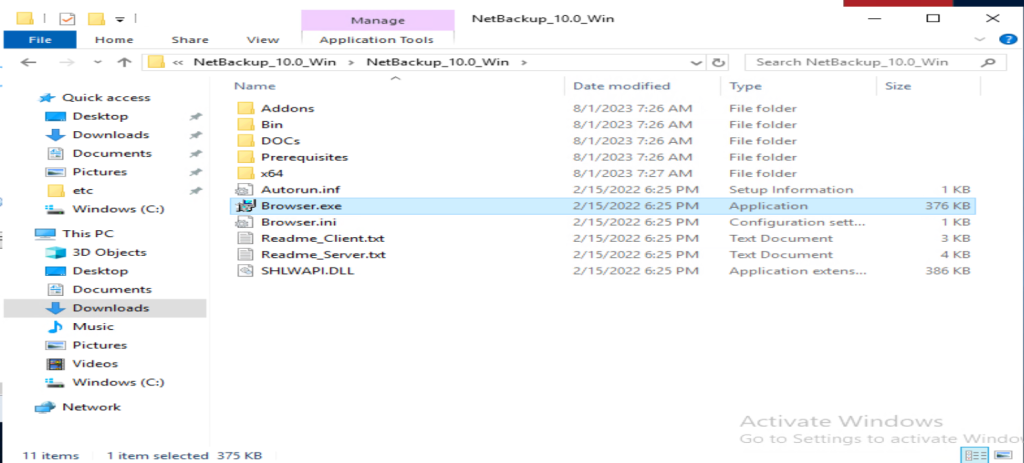Click the Quick access star icon
This screenshot has height=463, width=1024.
(x=46, y=98)
